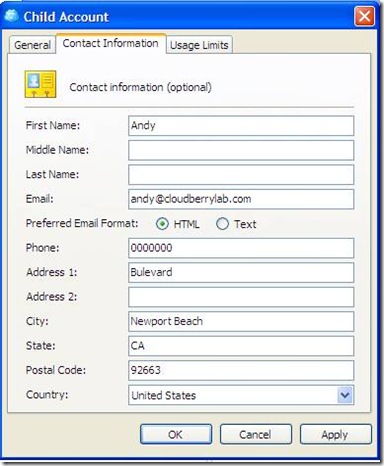
Task: Select Text email format
Action: pyautogui.click(x=222, y=224)
